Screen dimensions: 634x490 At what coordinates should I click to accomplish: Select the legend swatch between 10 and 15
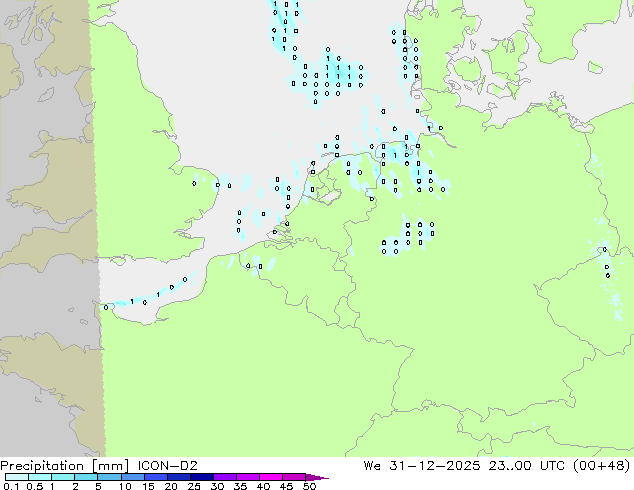132,477
